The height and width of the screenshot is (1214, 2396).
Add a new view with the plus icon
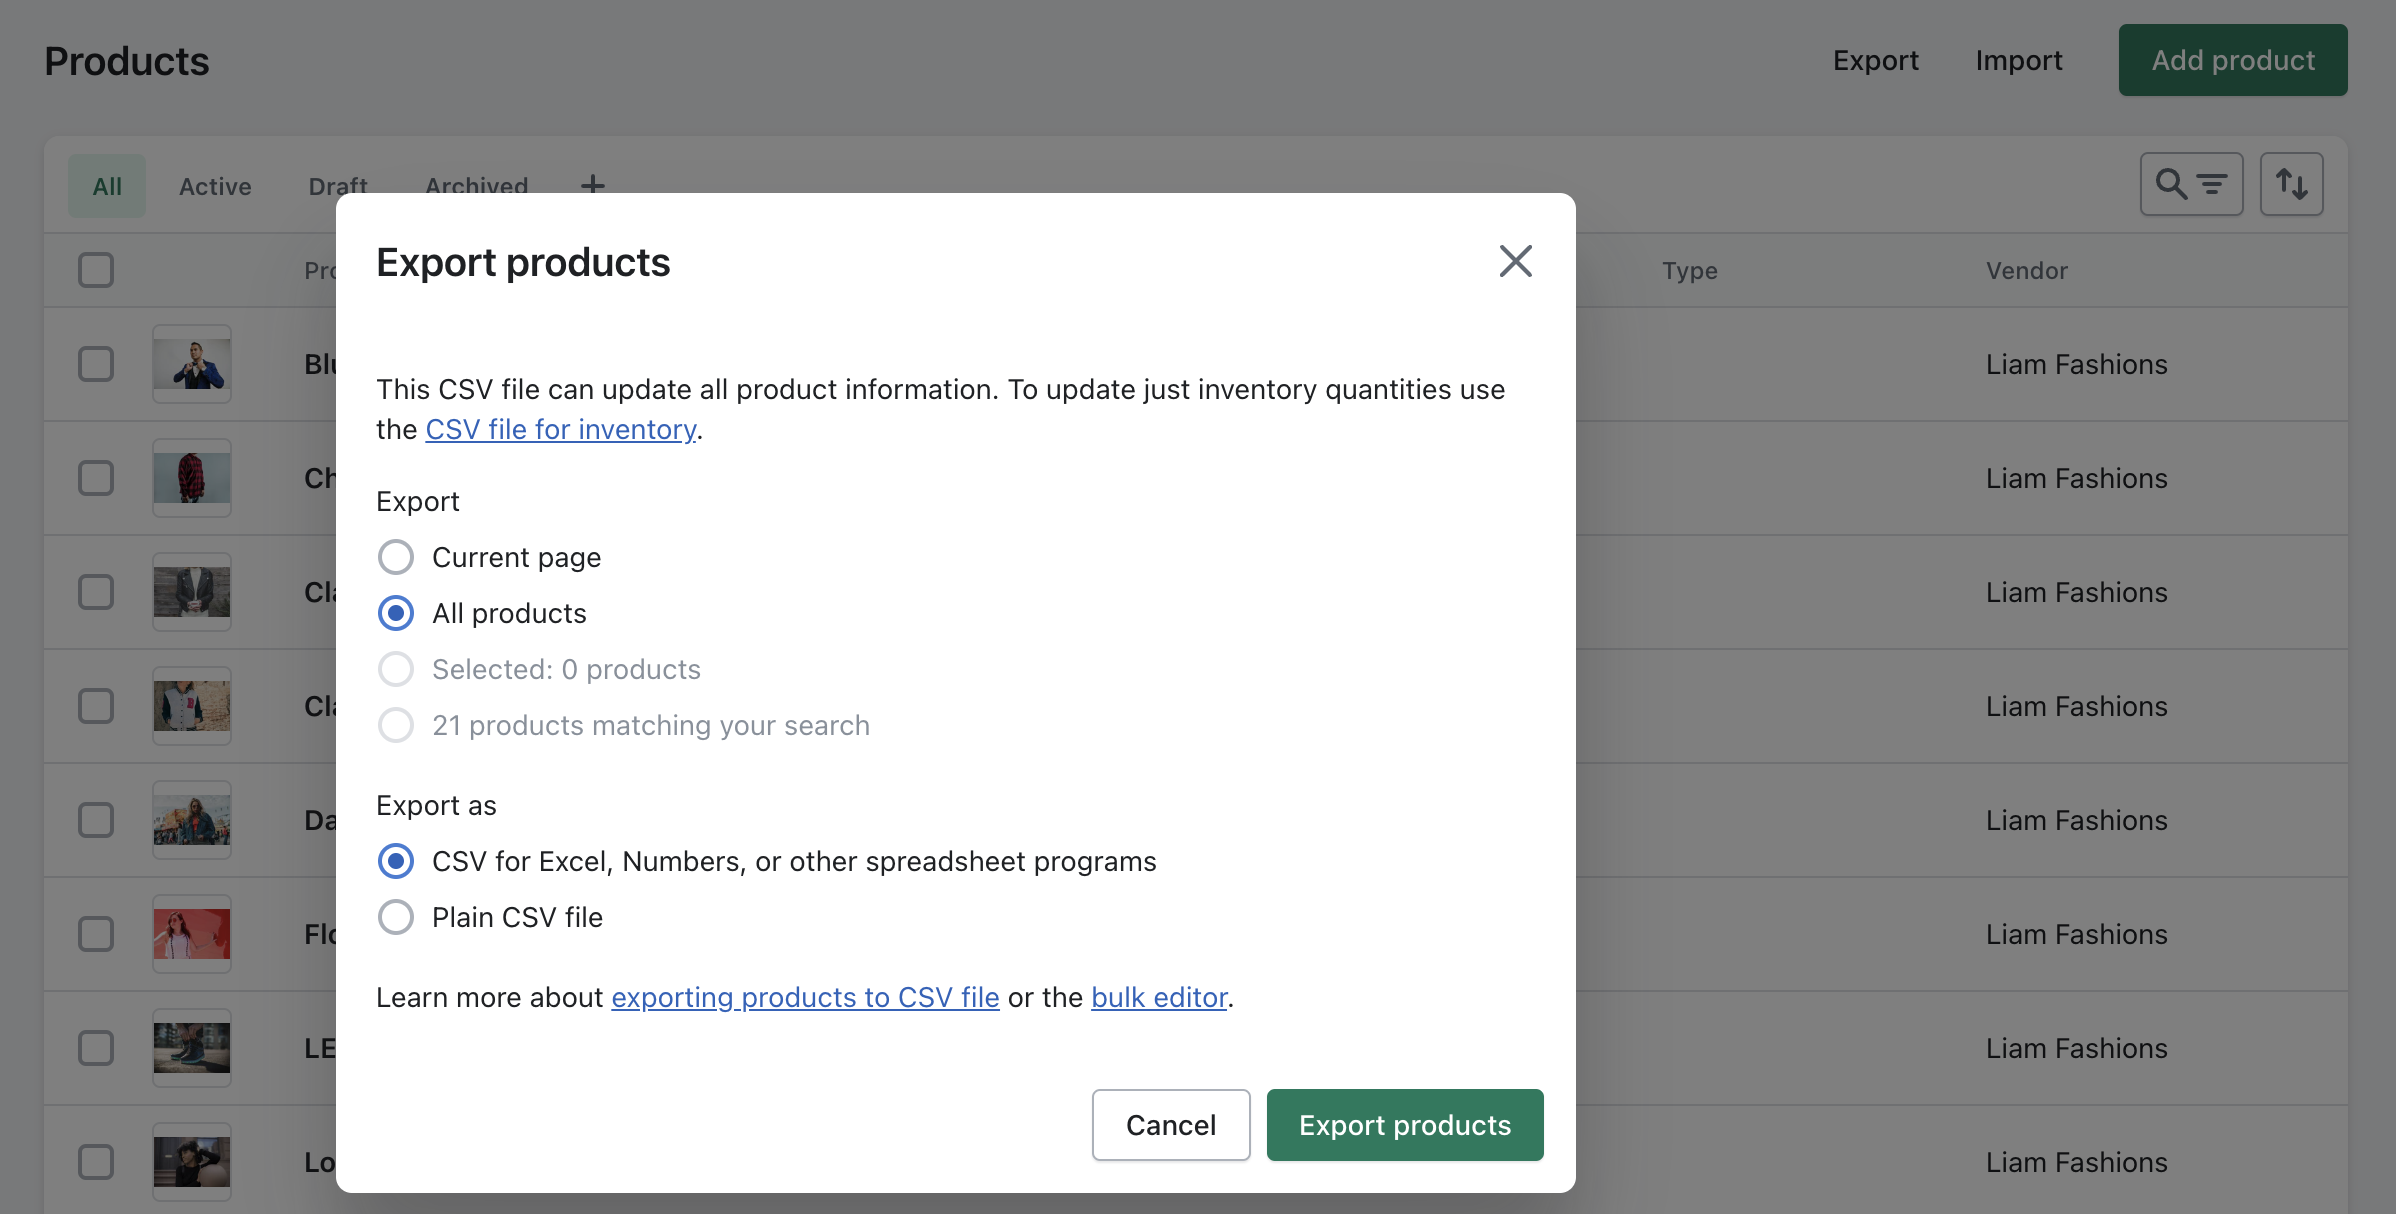click(592, 184)
